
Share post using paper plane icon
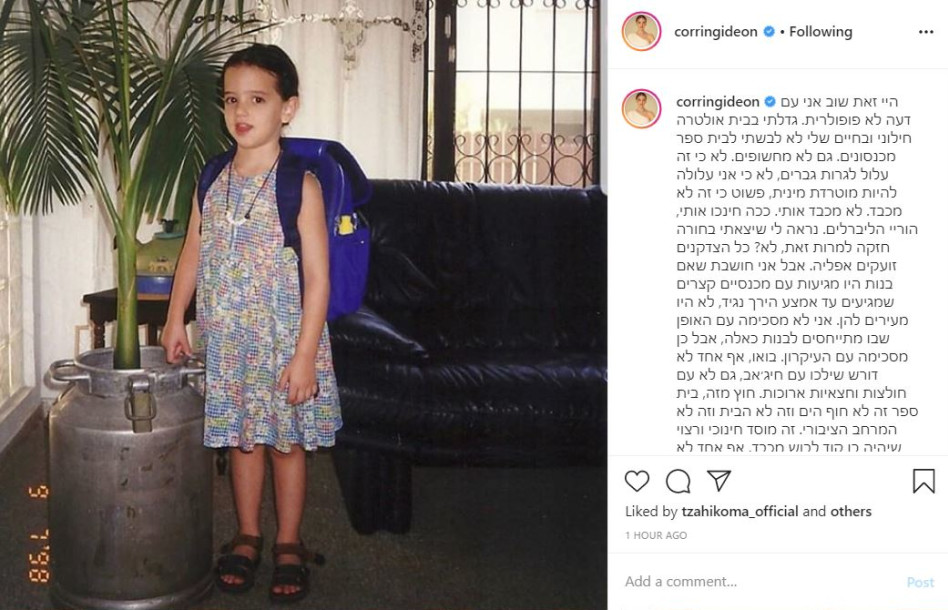719,481
